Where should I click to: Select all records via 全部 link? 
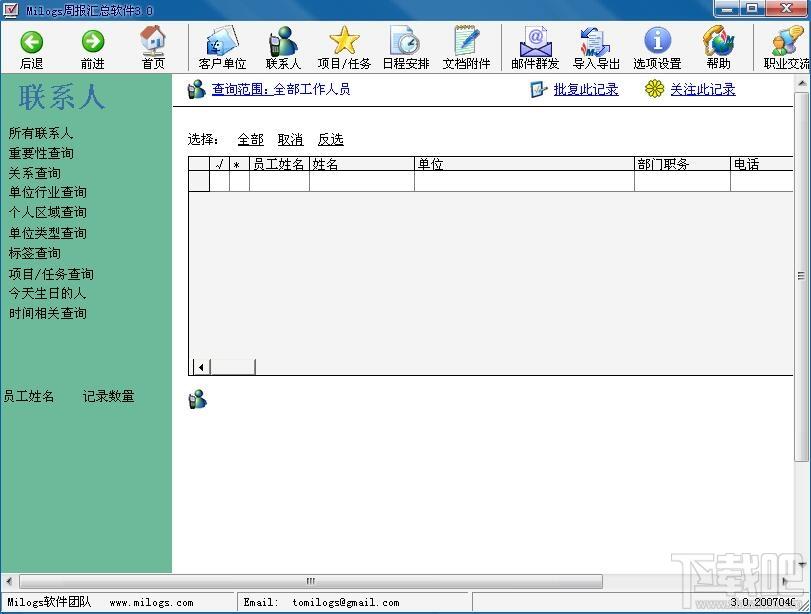(x=250, y=139)
